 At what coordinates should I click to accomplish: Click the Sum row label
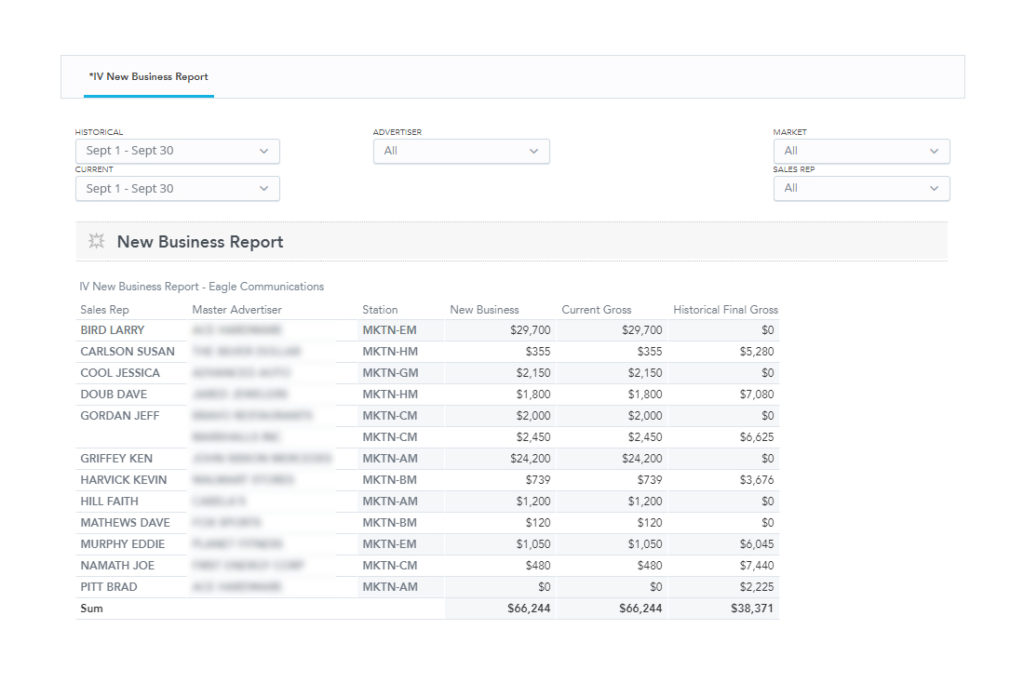(x=91, y=609)
